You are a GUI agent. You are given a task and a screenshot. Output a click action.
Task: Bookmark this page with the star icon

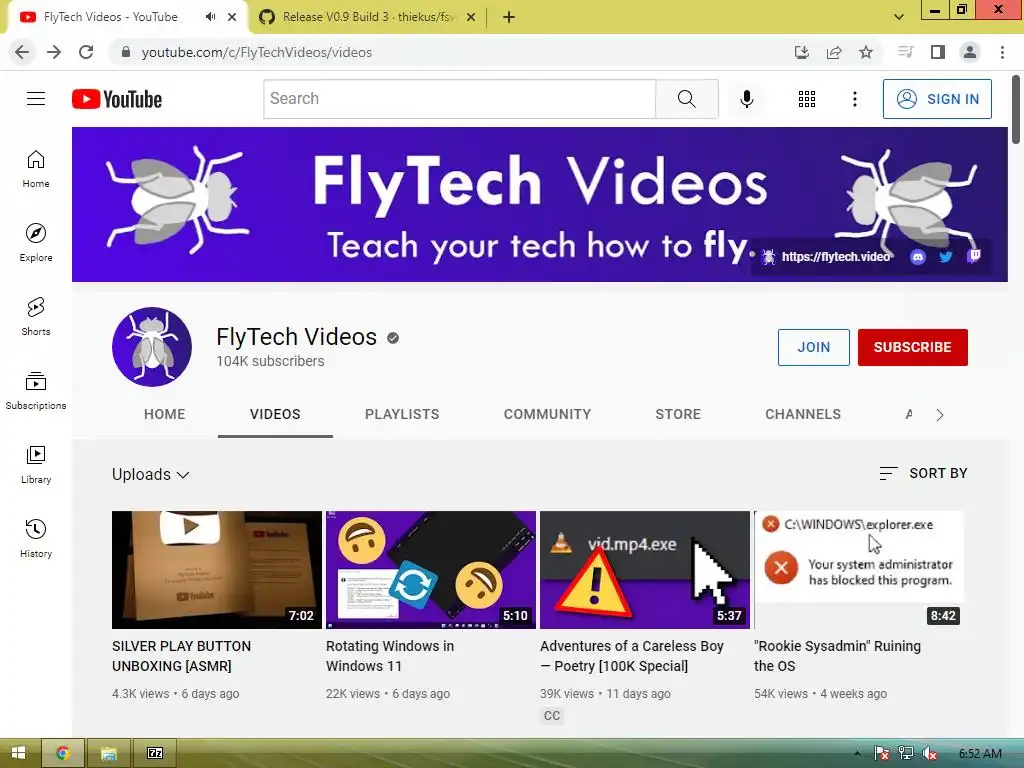[x=866, y=52]
